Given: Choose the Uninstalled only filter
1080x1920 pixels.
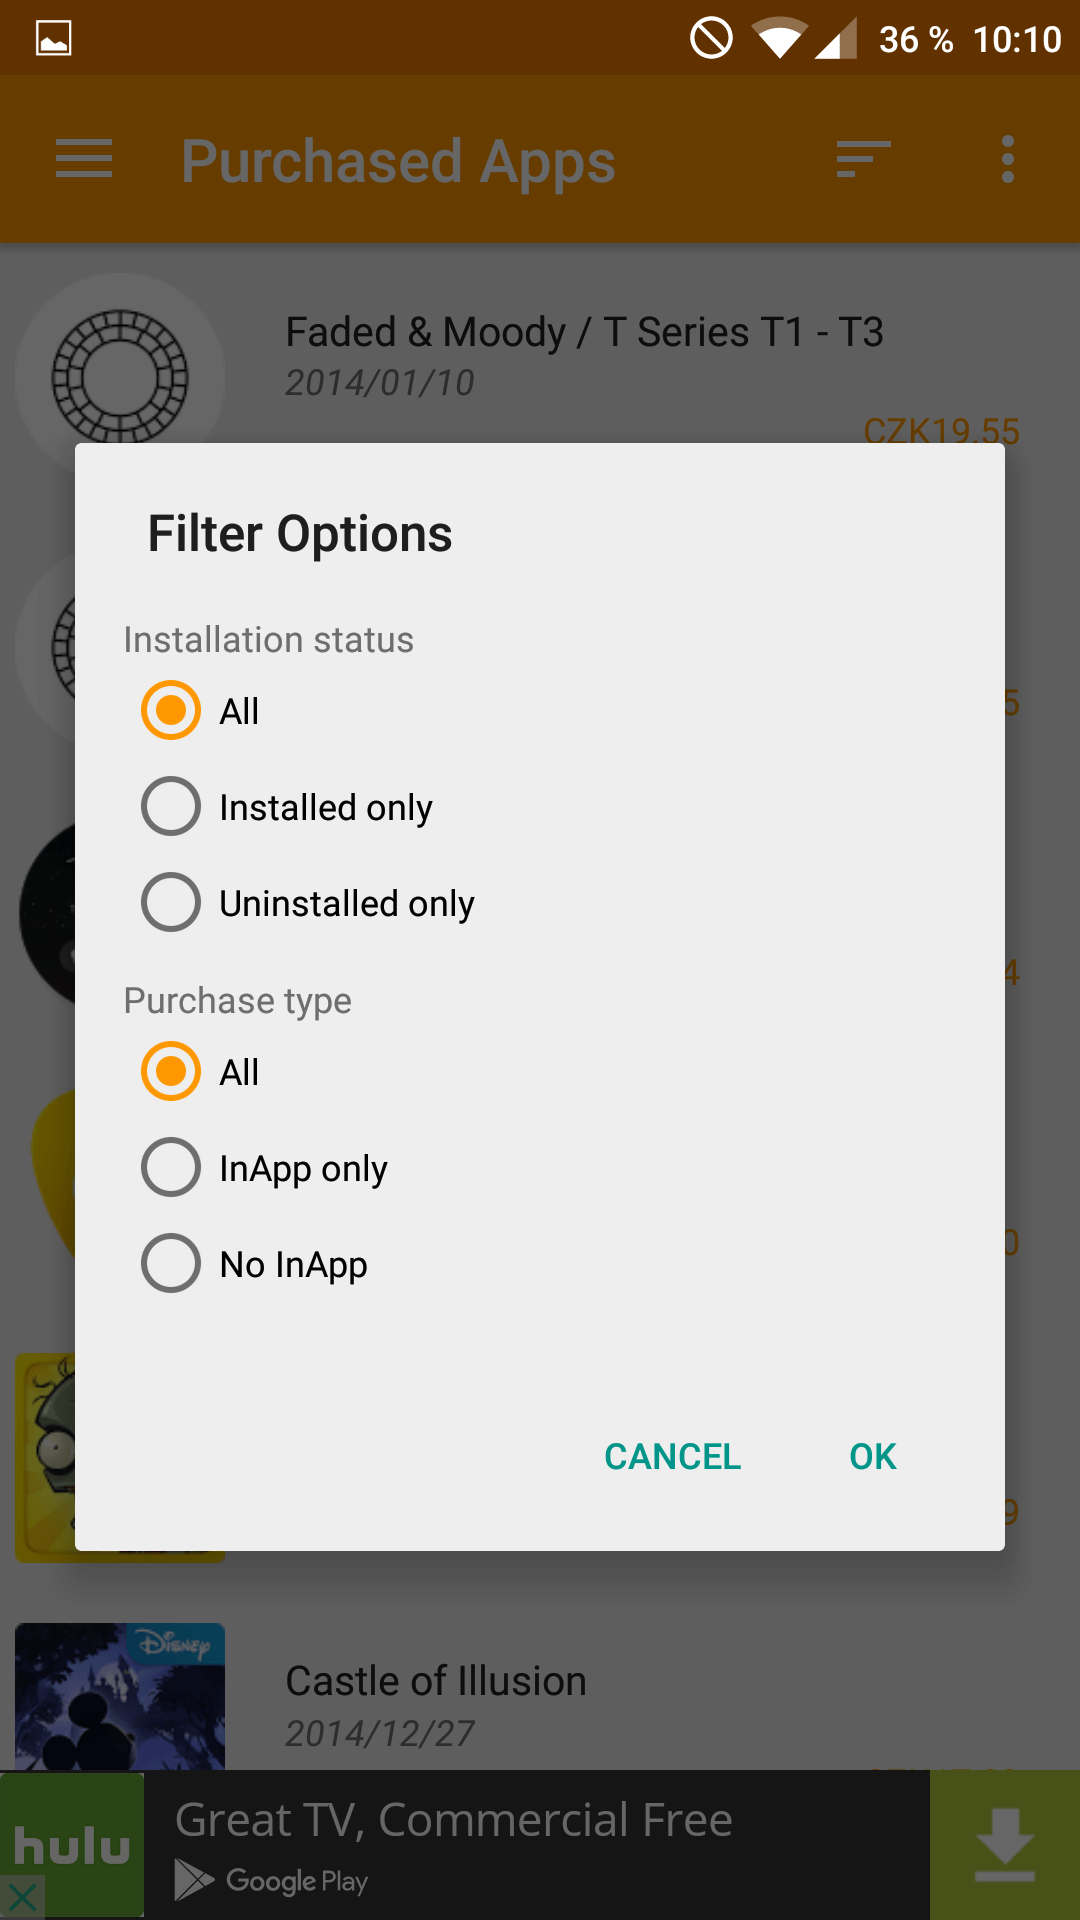Looking at the screenshot, I should tap(171, 903).
